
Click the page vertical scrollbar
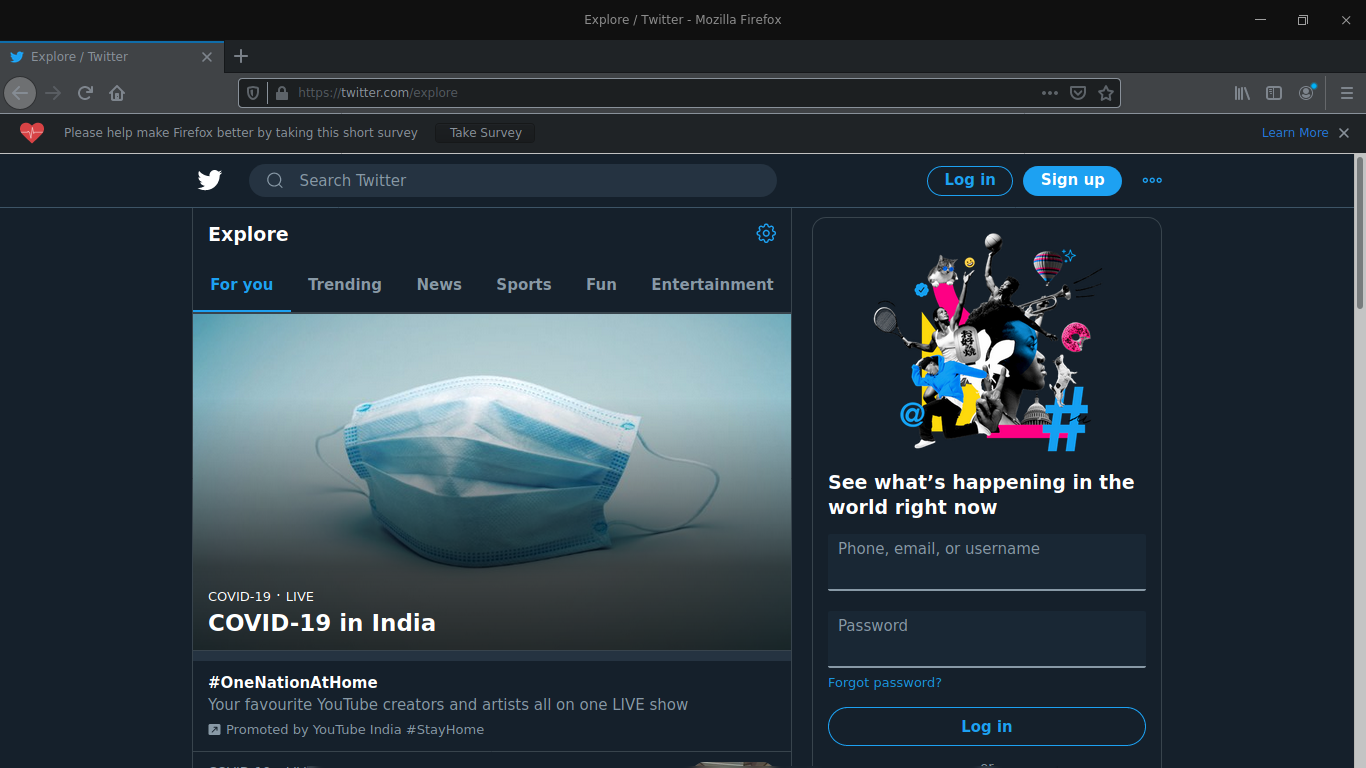[x=1360, y=232]
